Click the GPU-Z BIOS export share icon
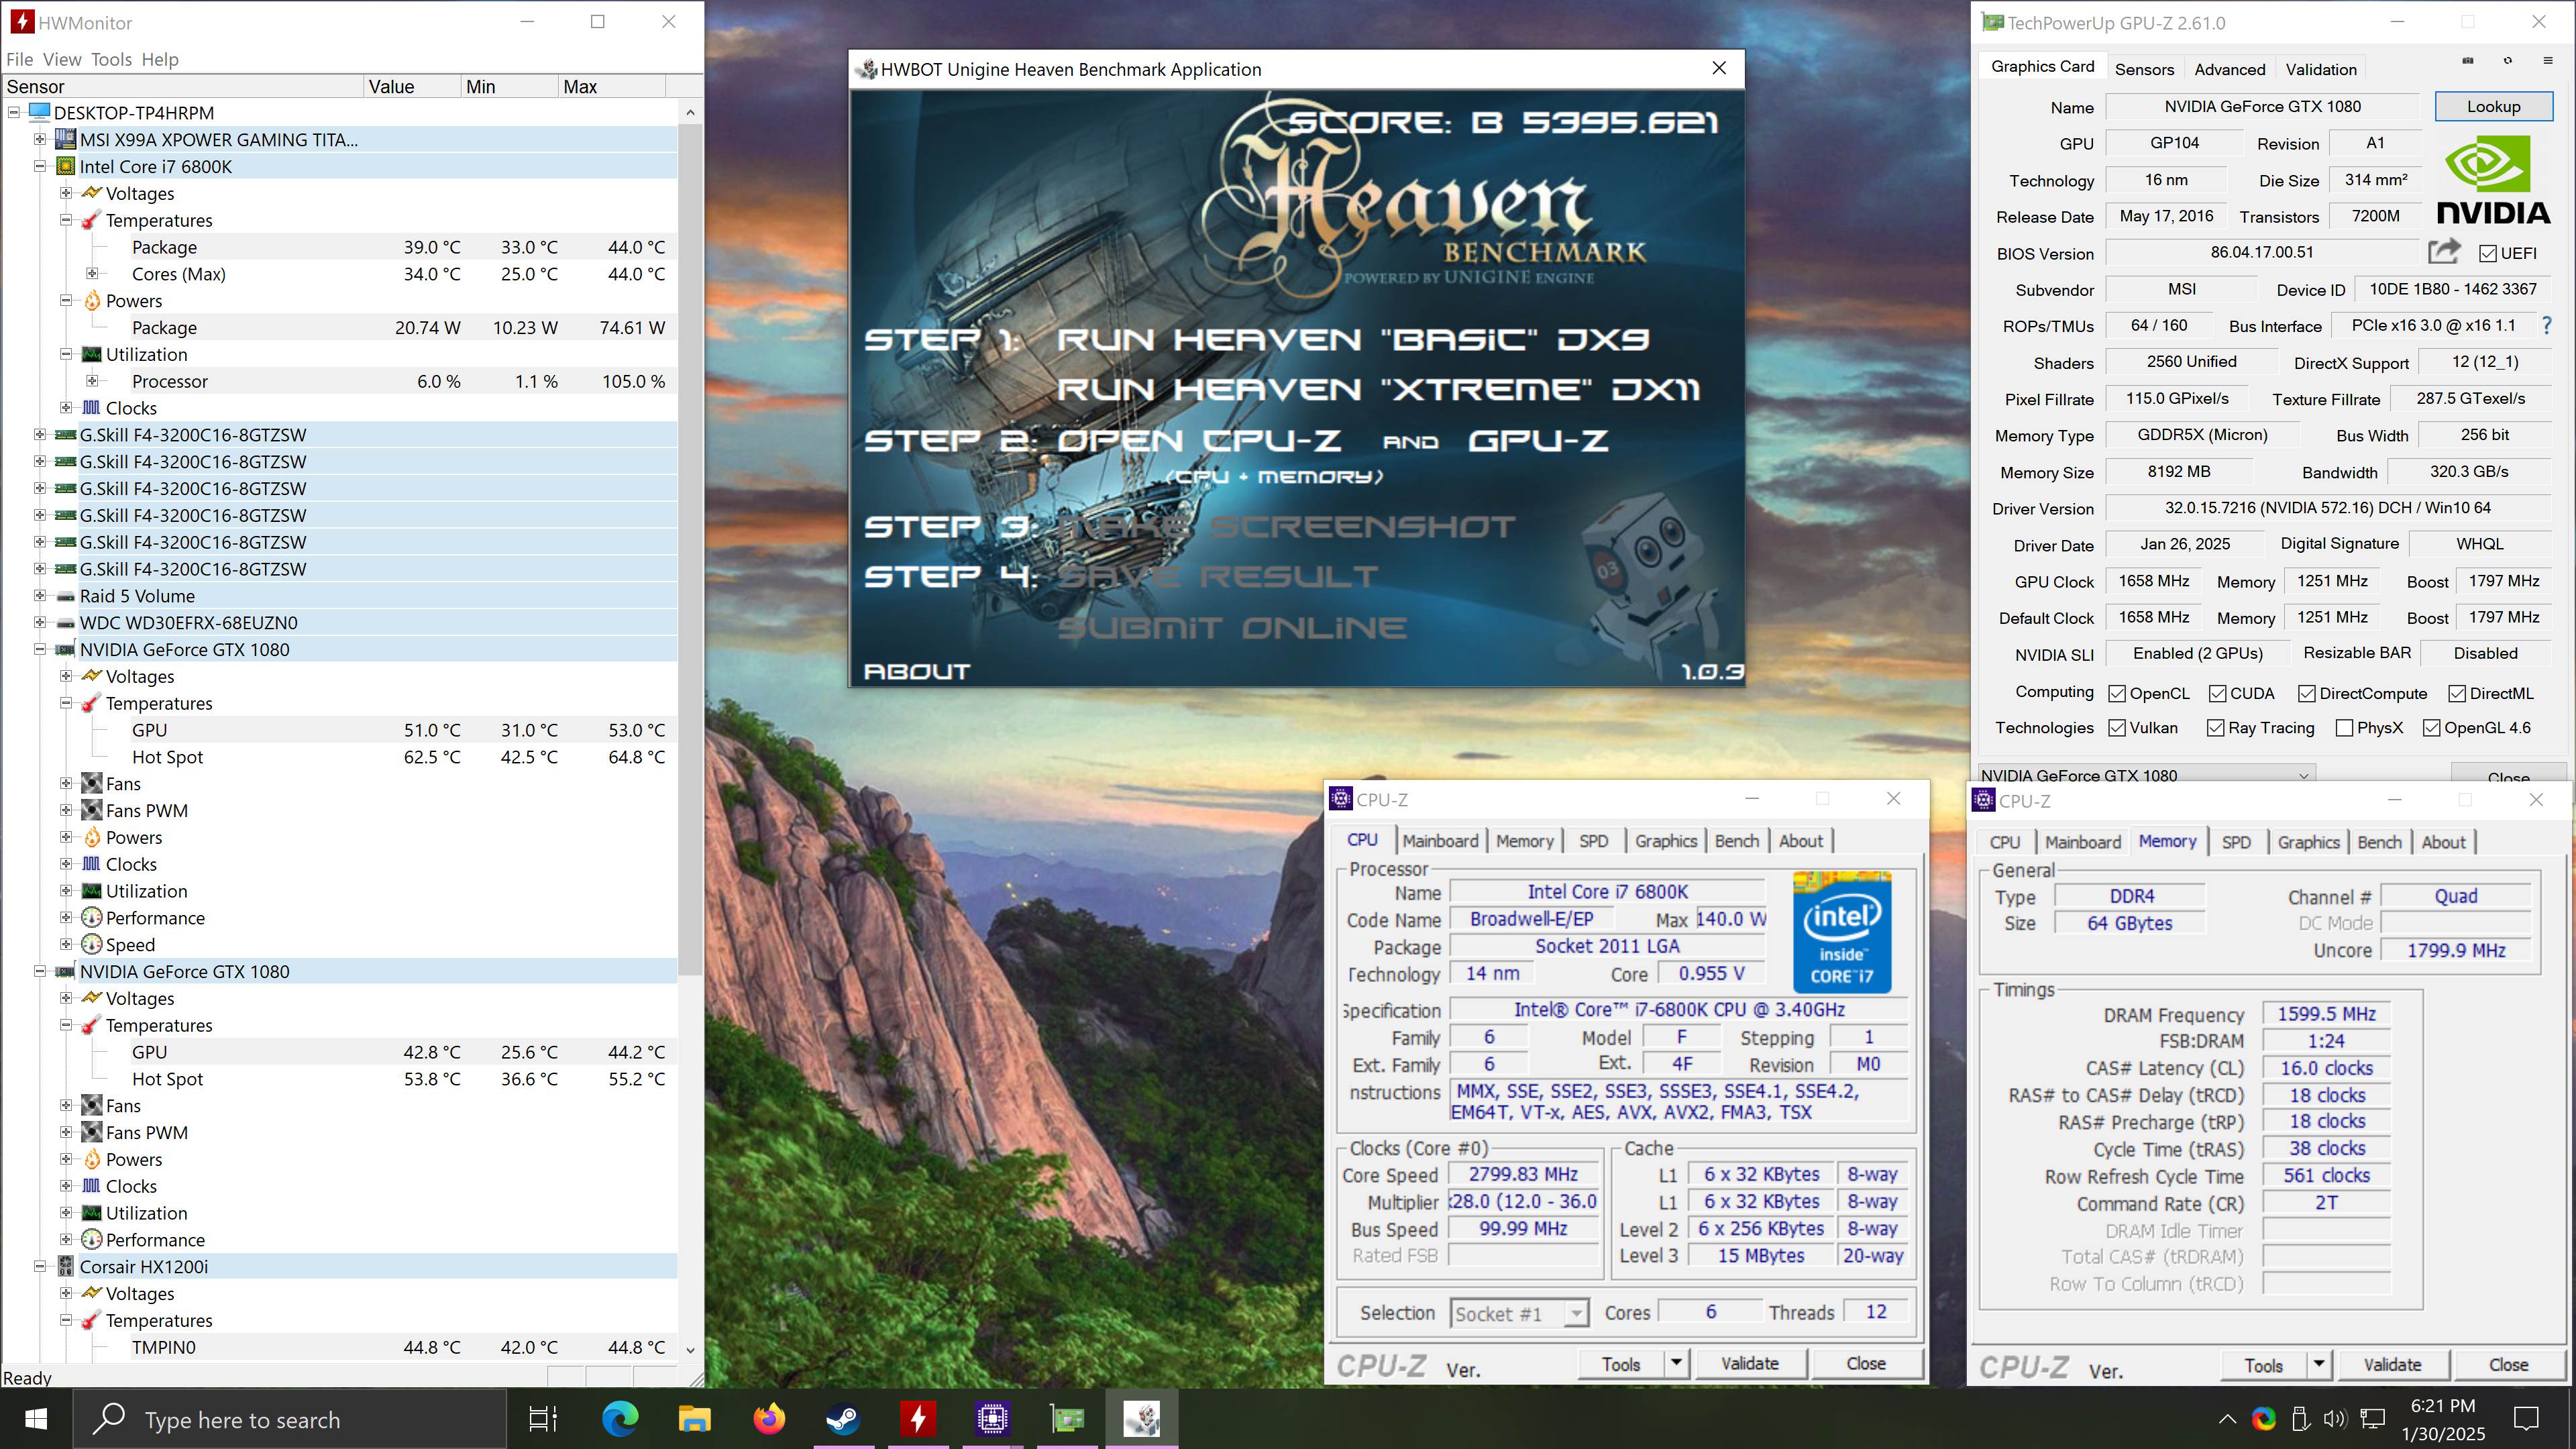Screen dimensions: 2576x1449 coord(2444,252)
